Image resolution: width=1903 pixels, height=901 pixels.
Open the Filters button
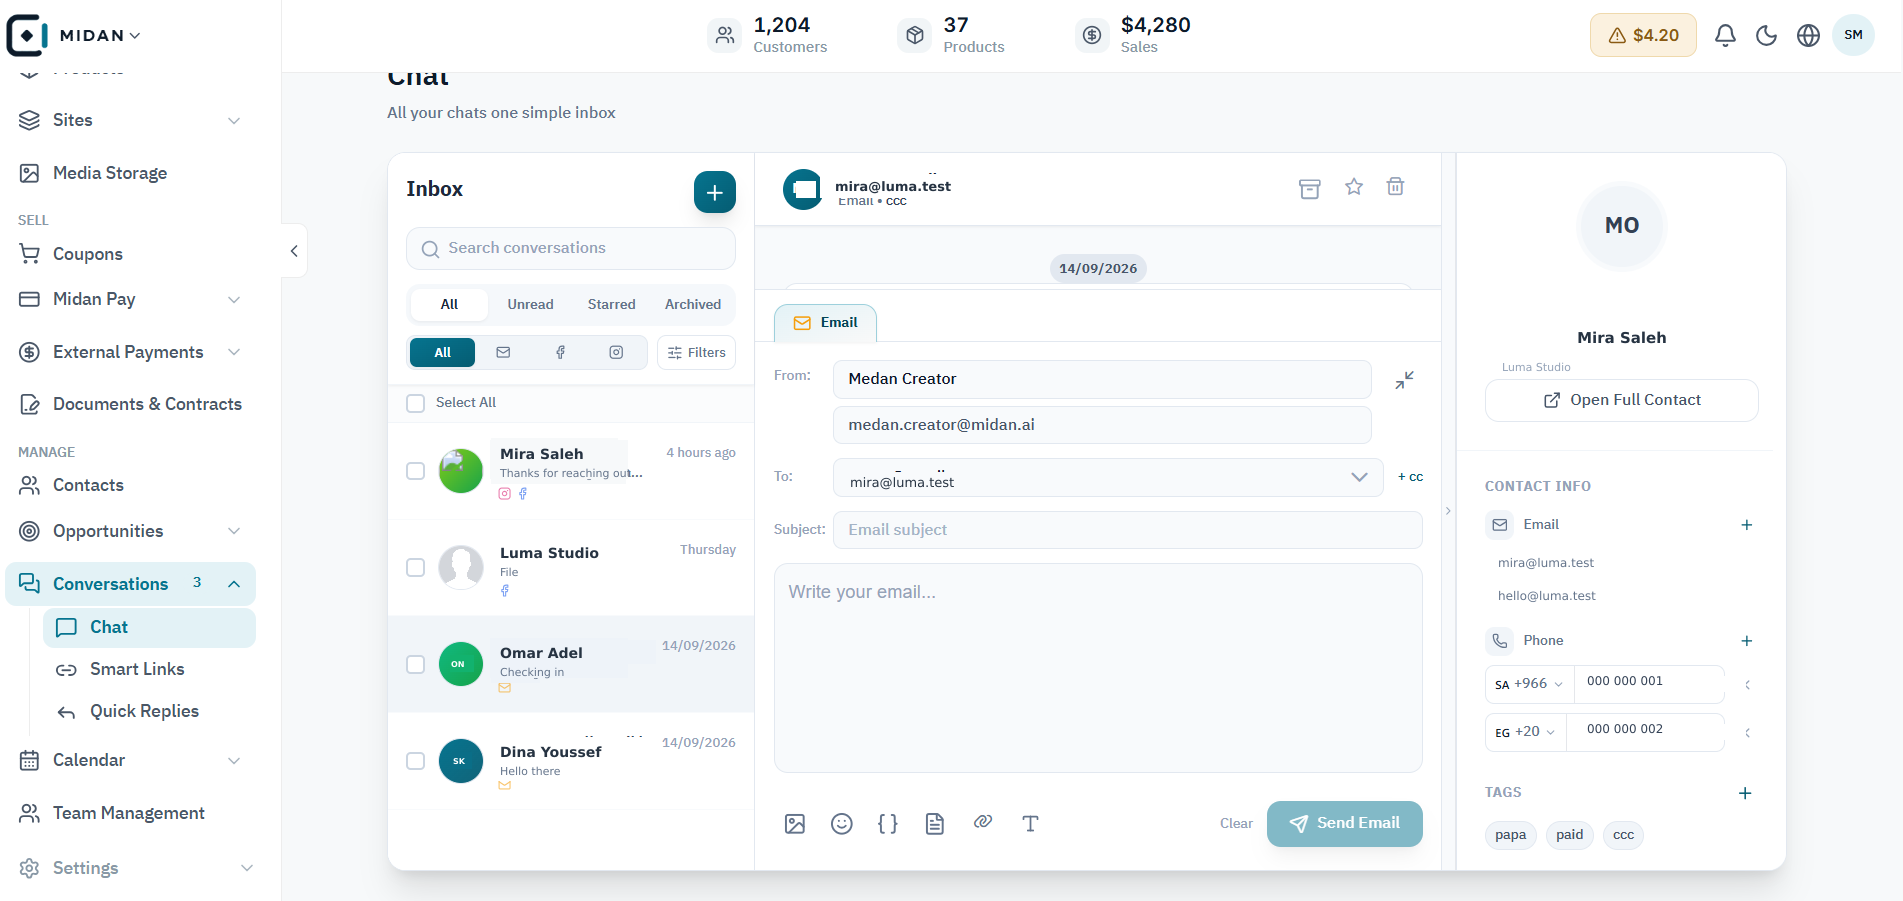696,353
